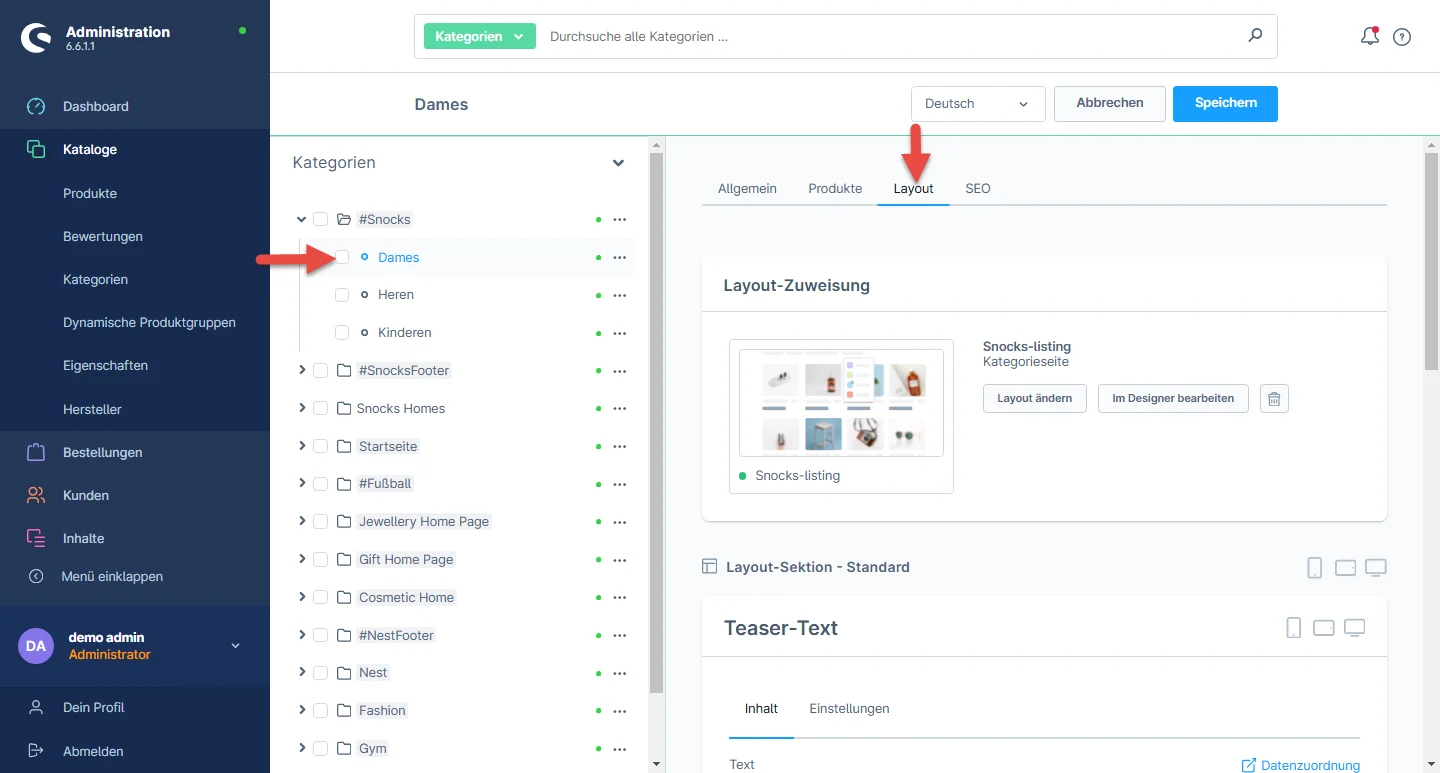Click the Speichern button

pyautogui.click(x=1225, y=103)
